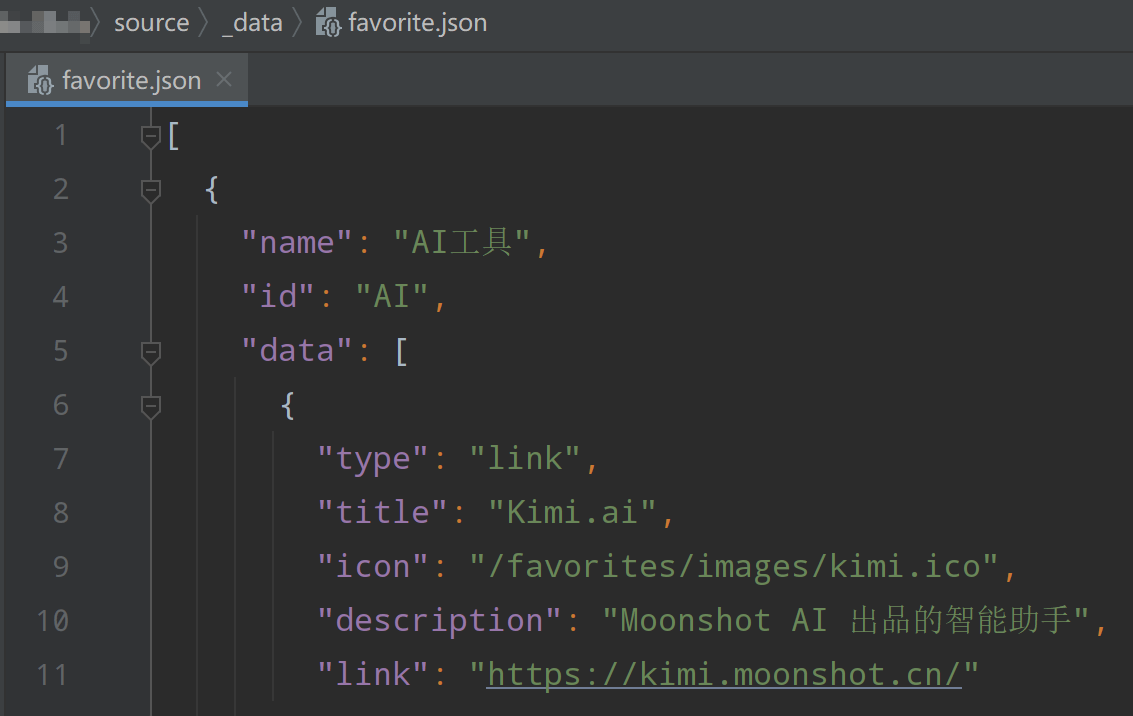Click the "Kimi.ai" title value

tap(573, 513)
